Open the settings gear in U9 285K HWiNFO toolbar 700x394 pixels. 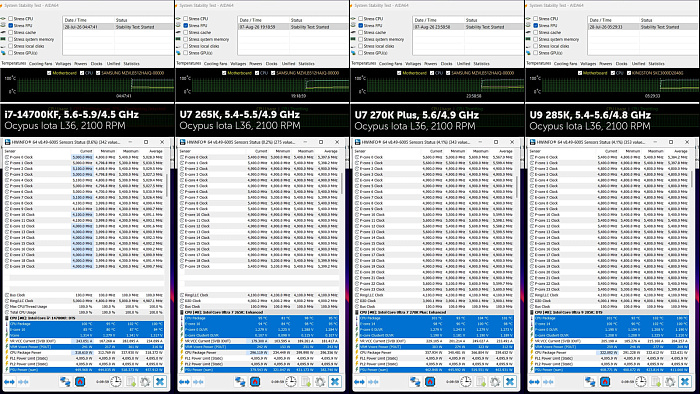(670, 382)
